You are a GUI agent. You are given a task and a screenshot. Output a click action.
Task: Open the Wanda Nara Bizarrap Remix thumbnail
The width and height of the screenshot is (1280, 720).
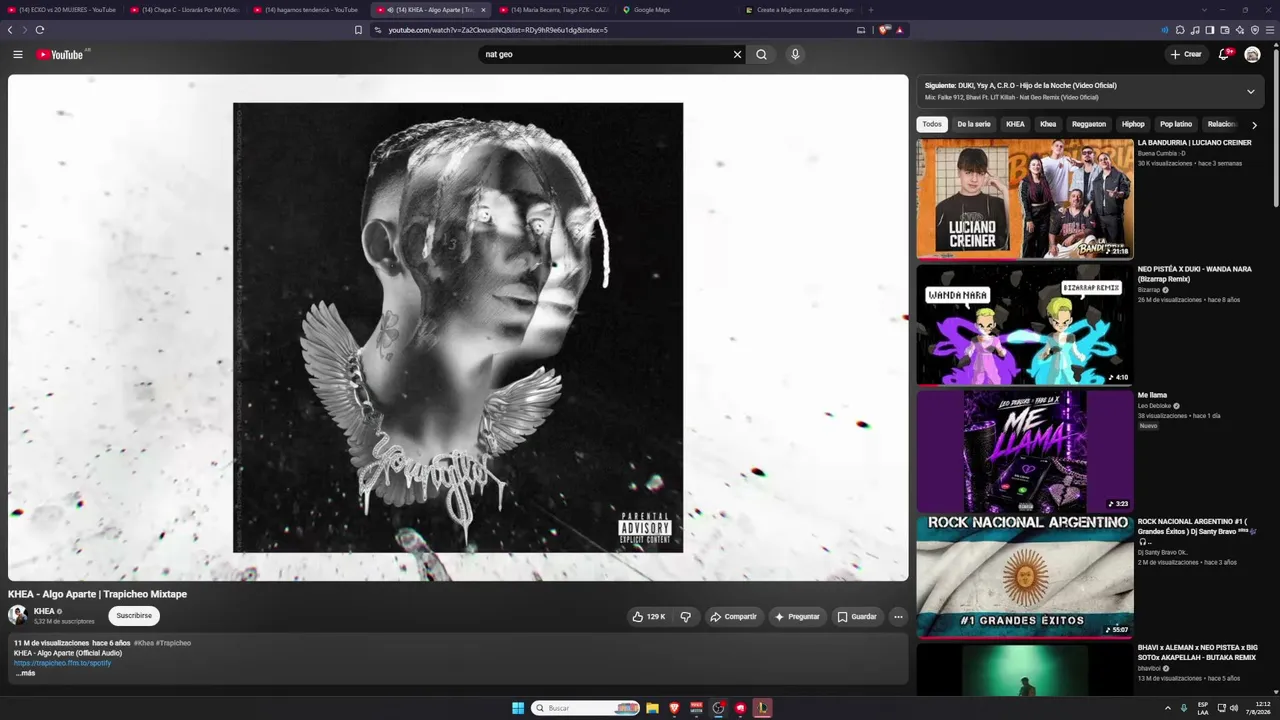[x=1025, y=324]
